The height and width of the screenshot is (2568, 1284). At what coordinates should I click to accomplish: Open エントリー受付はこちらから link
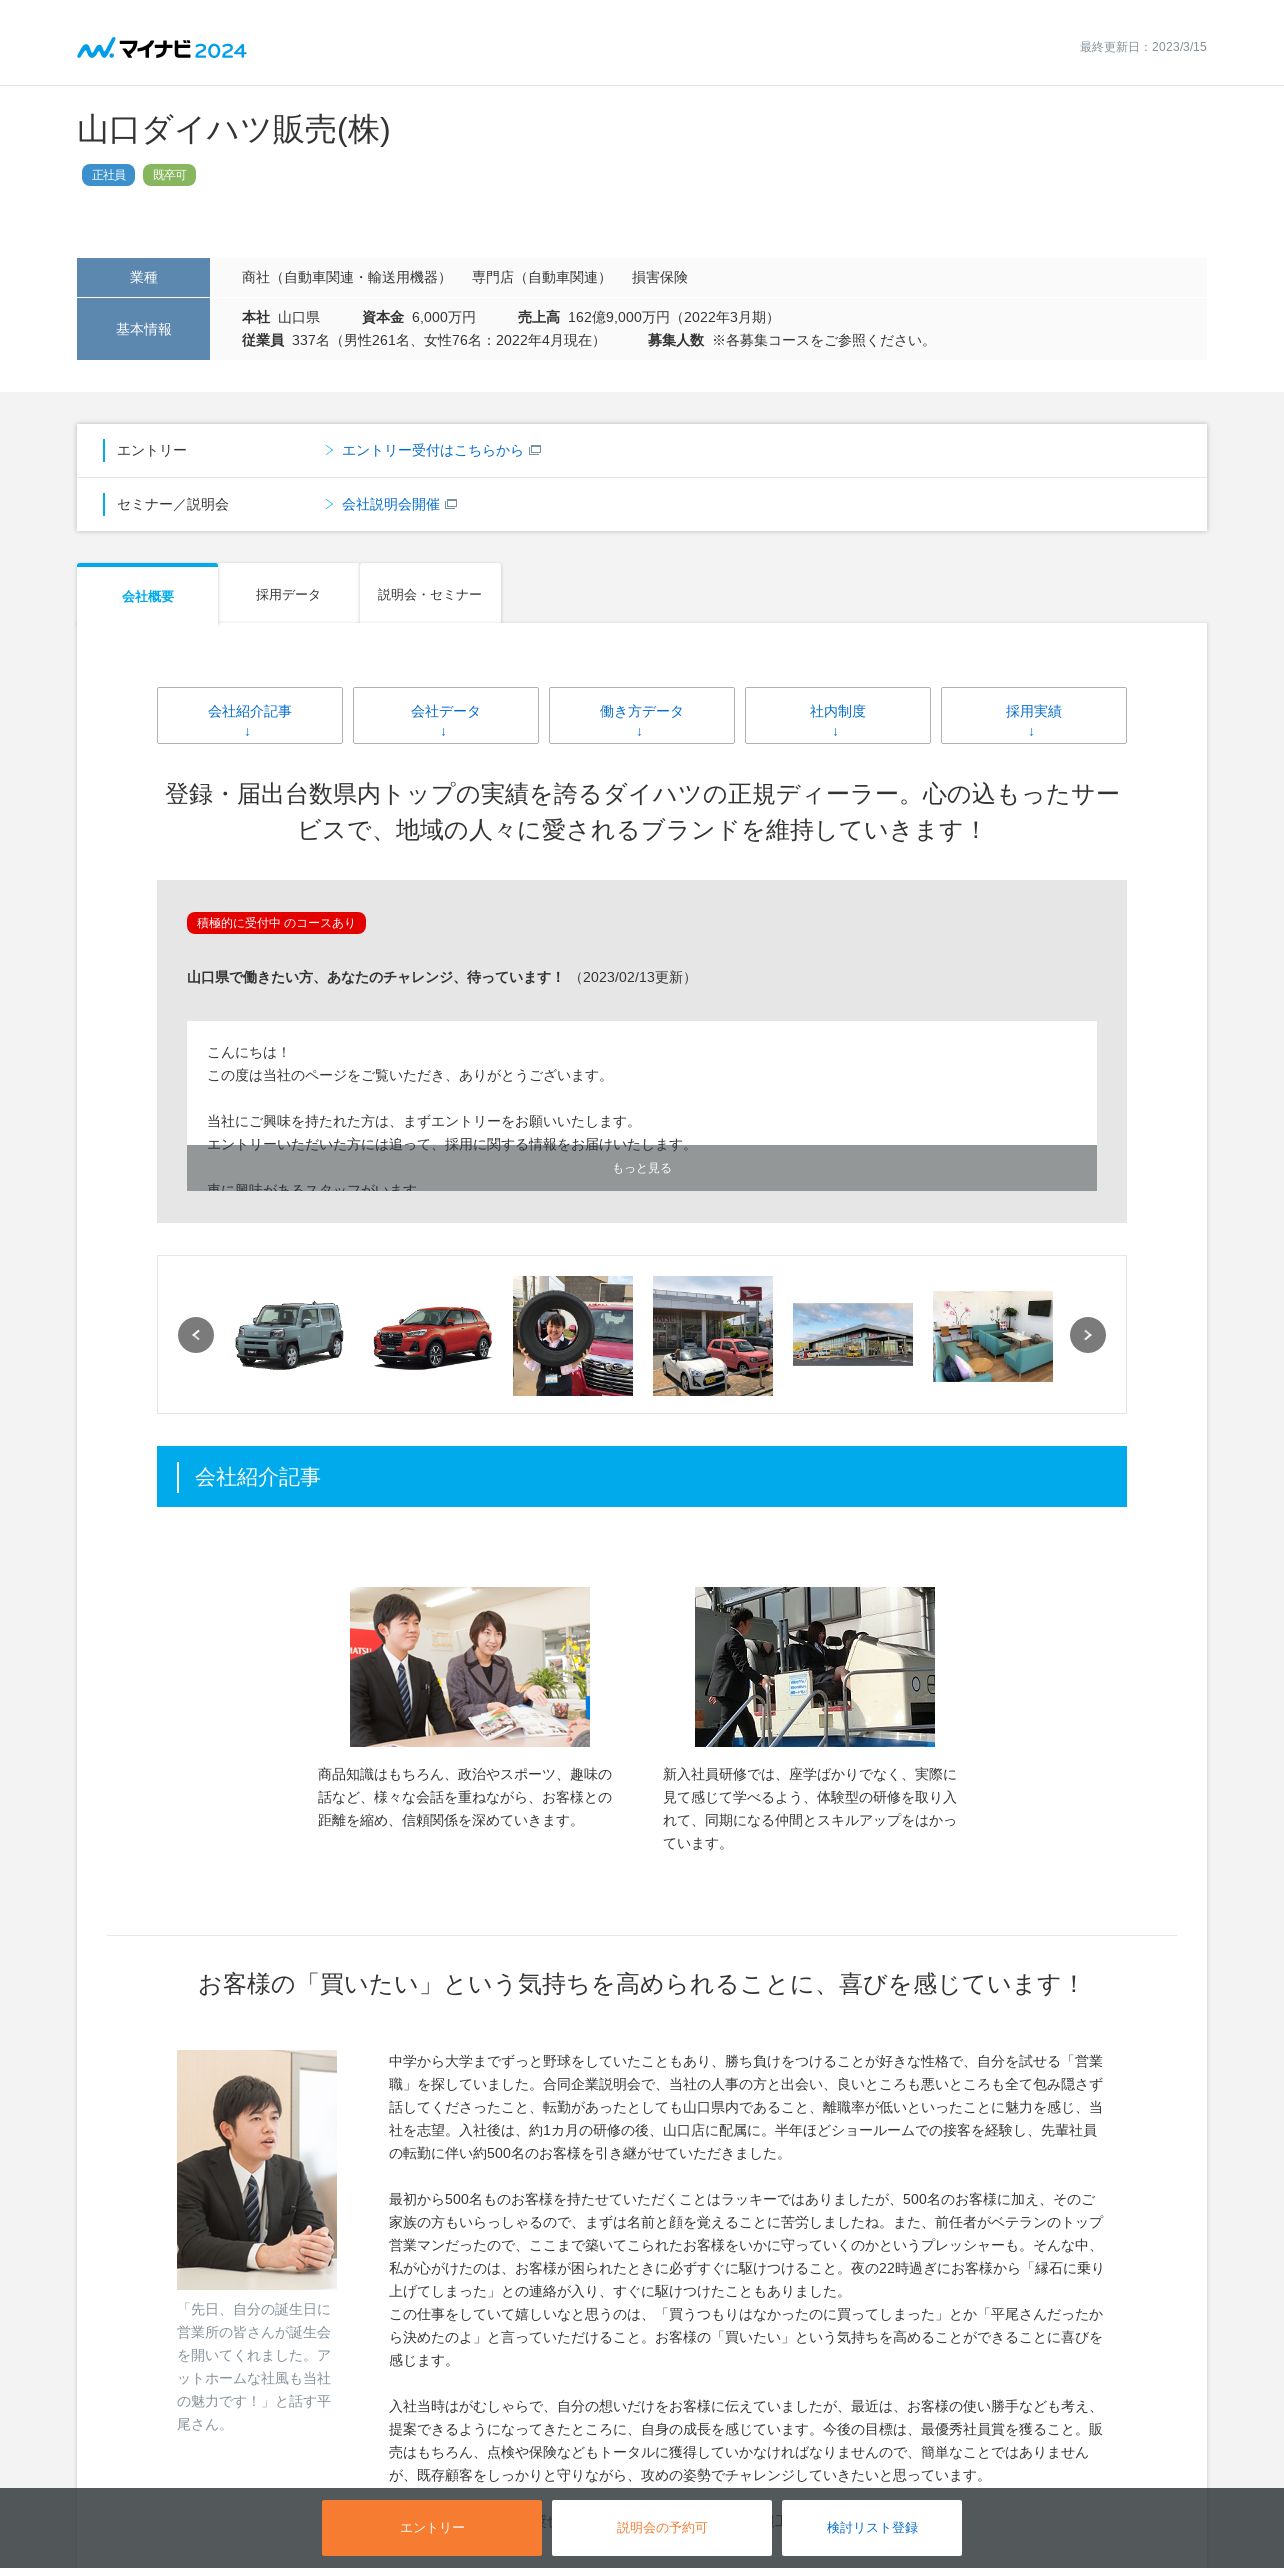432,450
